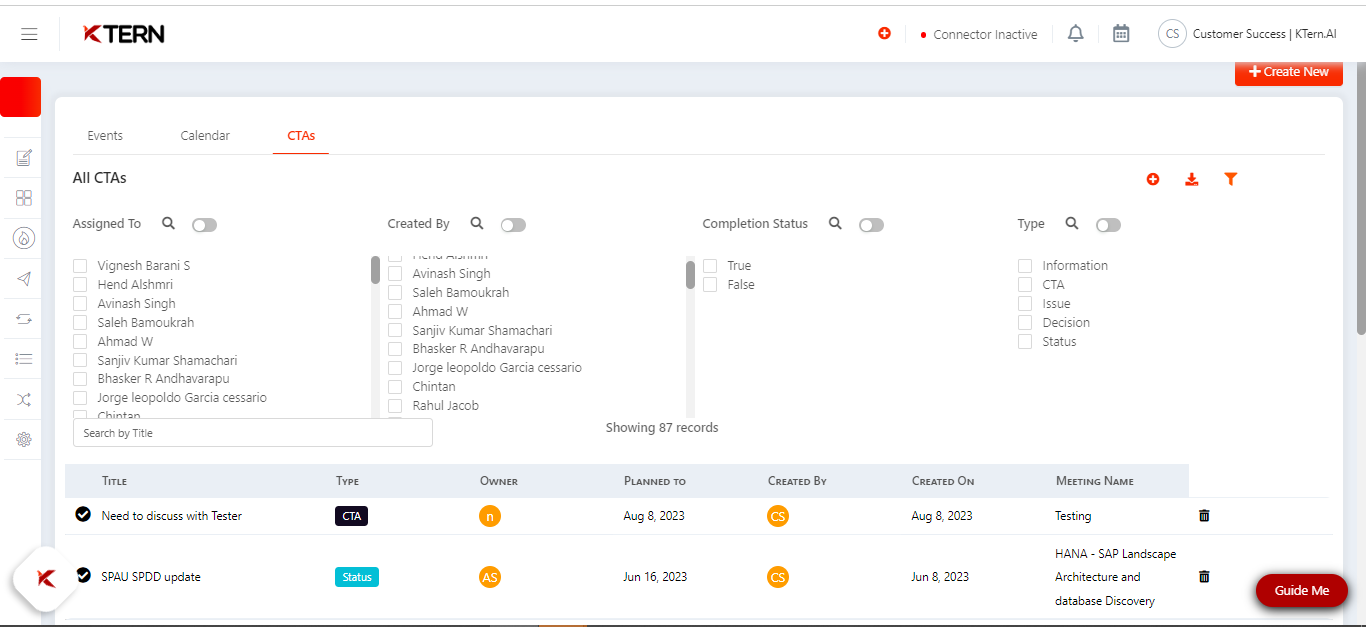Click the Connector Inactive status
Viewport: 1366px width, 627px height.
click(x=979, y=34)
